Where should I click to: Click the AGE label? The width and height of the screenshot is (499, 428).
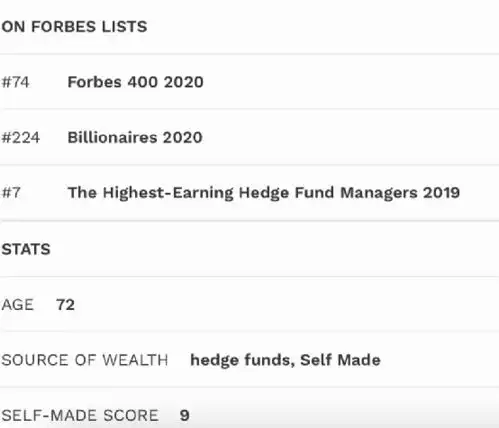click(17, 305)
